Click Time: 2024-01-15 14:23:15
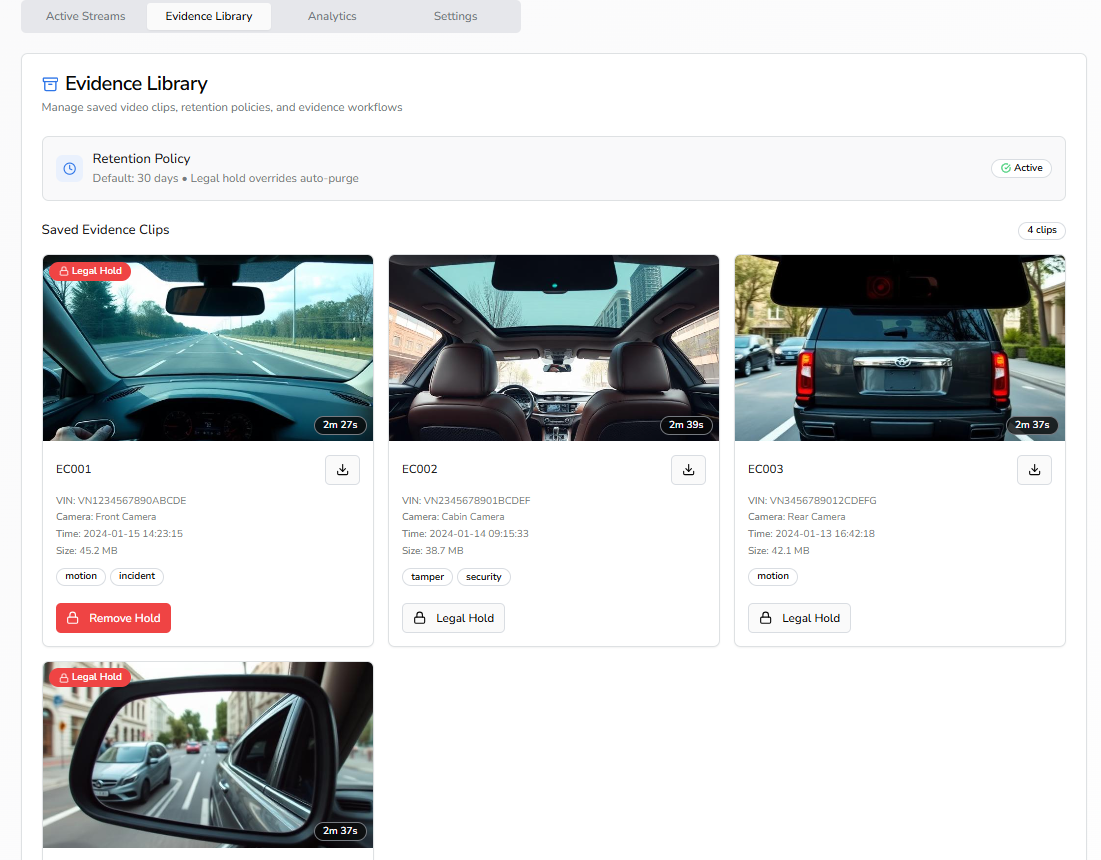This screenshot has width=1101, height=860. click(119, 534)
